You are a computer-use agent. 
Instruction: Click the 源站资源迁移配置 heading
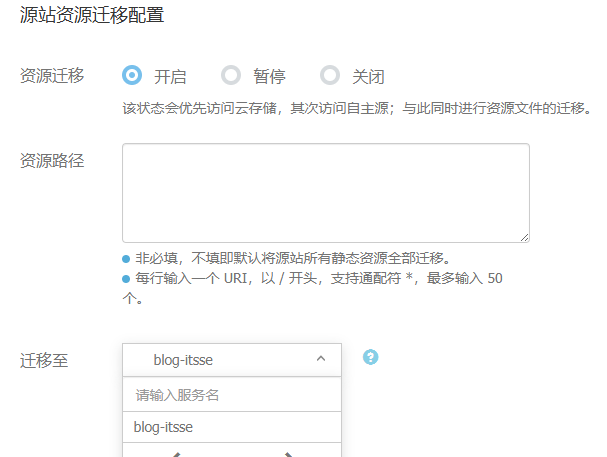coord(92,15)
